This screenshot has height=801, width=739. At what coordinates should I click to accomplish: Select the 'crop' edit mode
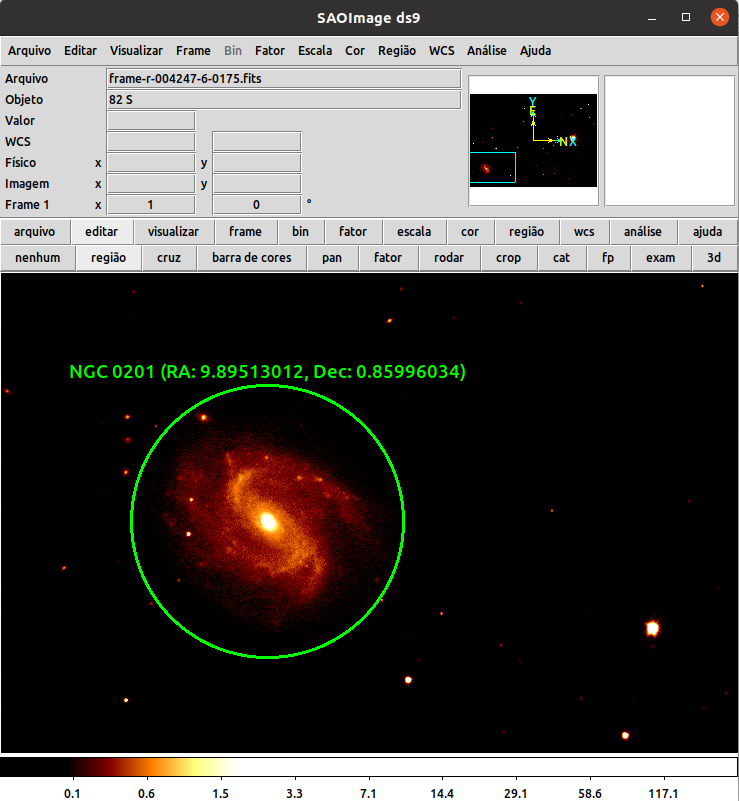[x=508, y=257]
